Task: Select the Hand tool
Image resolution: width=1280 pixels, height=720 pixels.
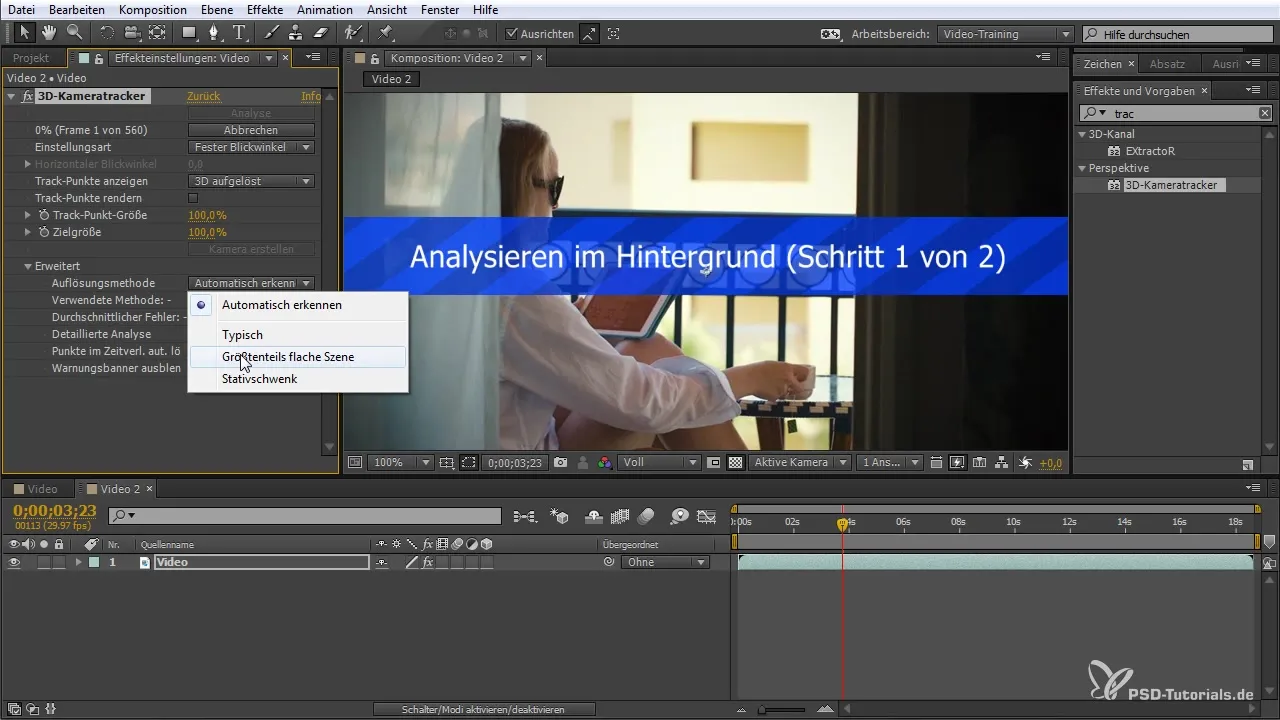Action: point(50,33)
